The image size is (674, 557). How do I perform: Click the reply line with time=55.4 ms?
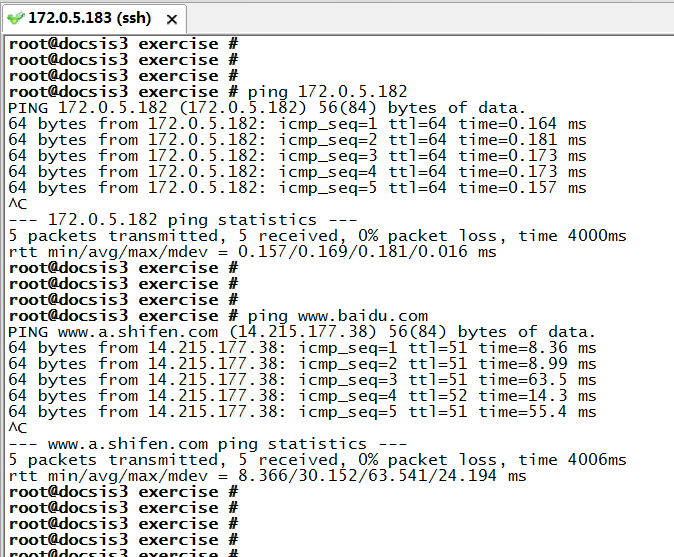[301, 412]
